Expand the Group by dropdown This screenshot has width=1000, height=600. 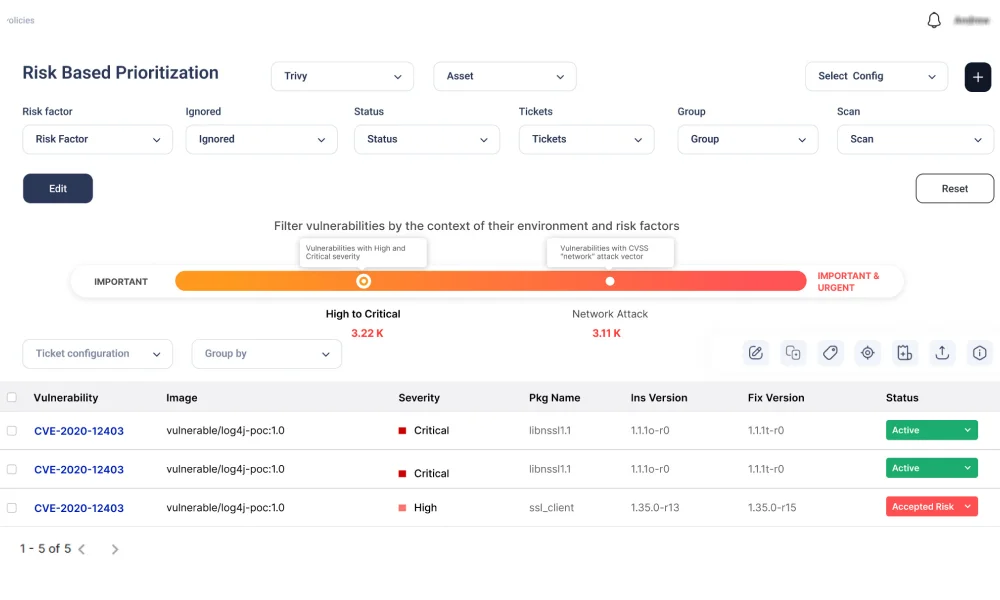pos(266,354)
